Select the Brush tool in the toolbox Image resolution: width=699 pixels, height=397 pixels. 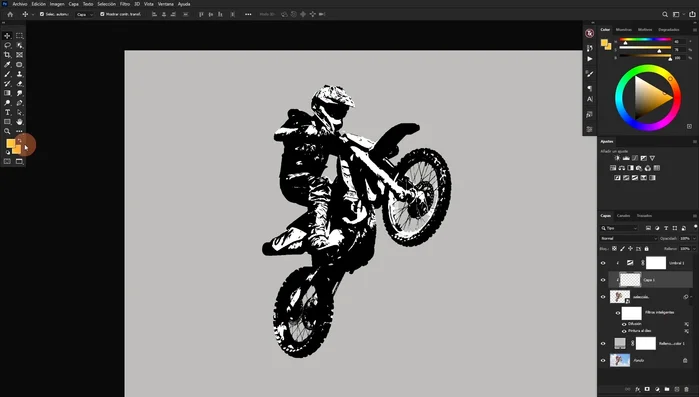pyautogui.click(x=7, y=74)
